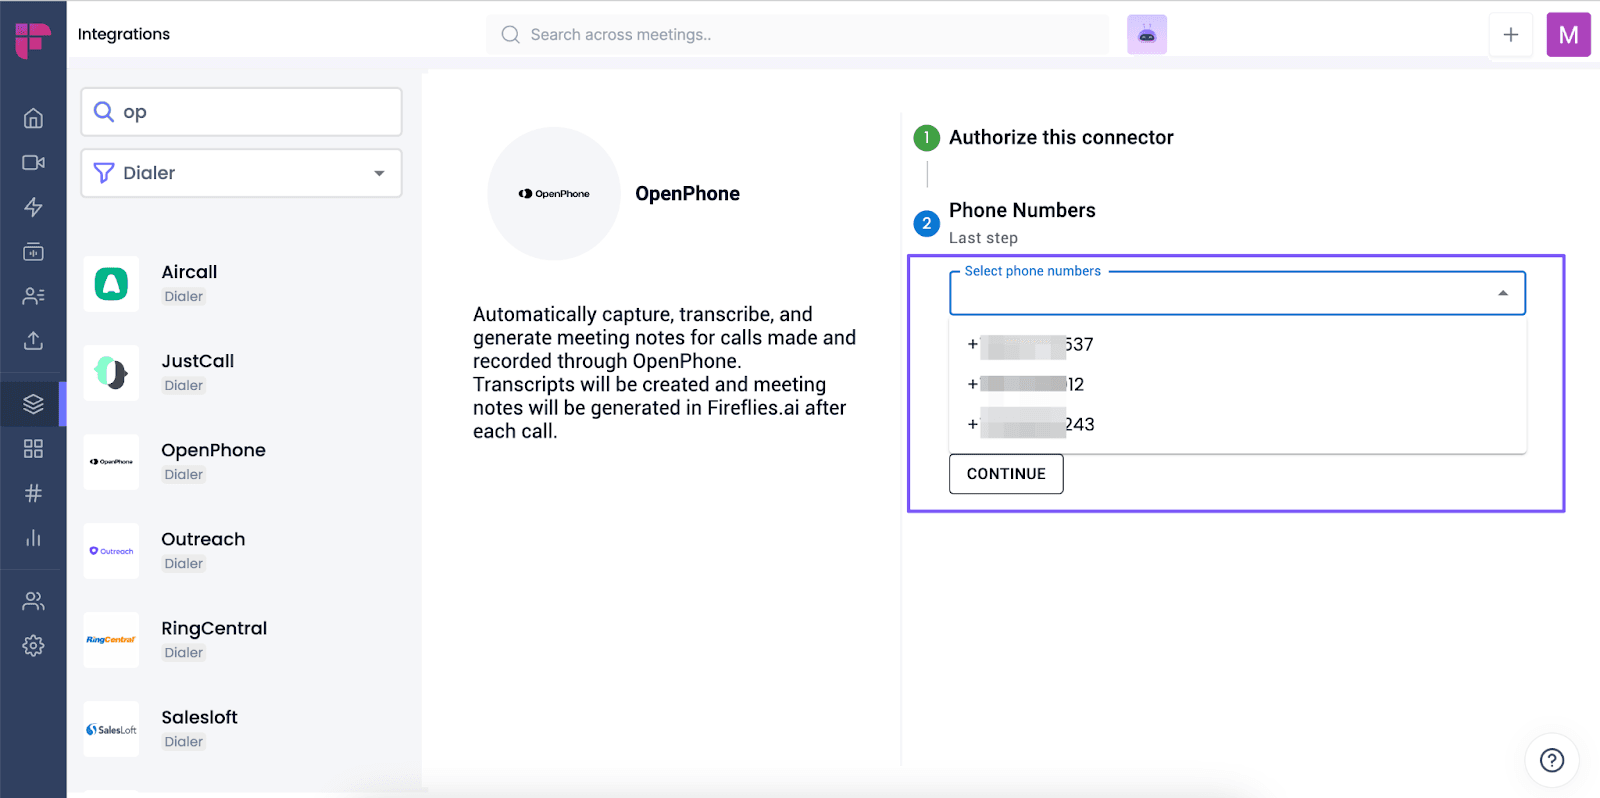Click the OpenPhone logo in list
Screen dimensions: 1600x798
[x=111, y=462]
